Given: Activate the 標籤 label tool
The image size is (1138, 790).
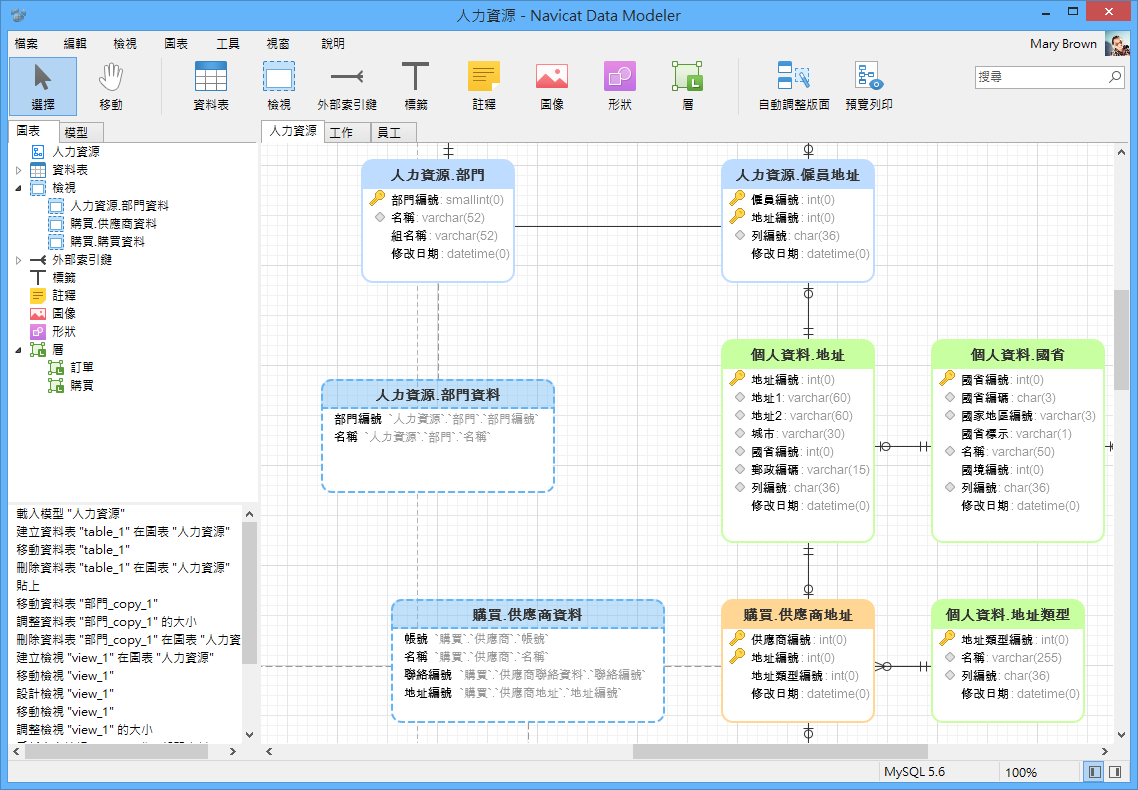Looking at the screenshot, I should (415, 85).
